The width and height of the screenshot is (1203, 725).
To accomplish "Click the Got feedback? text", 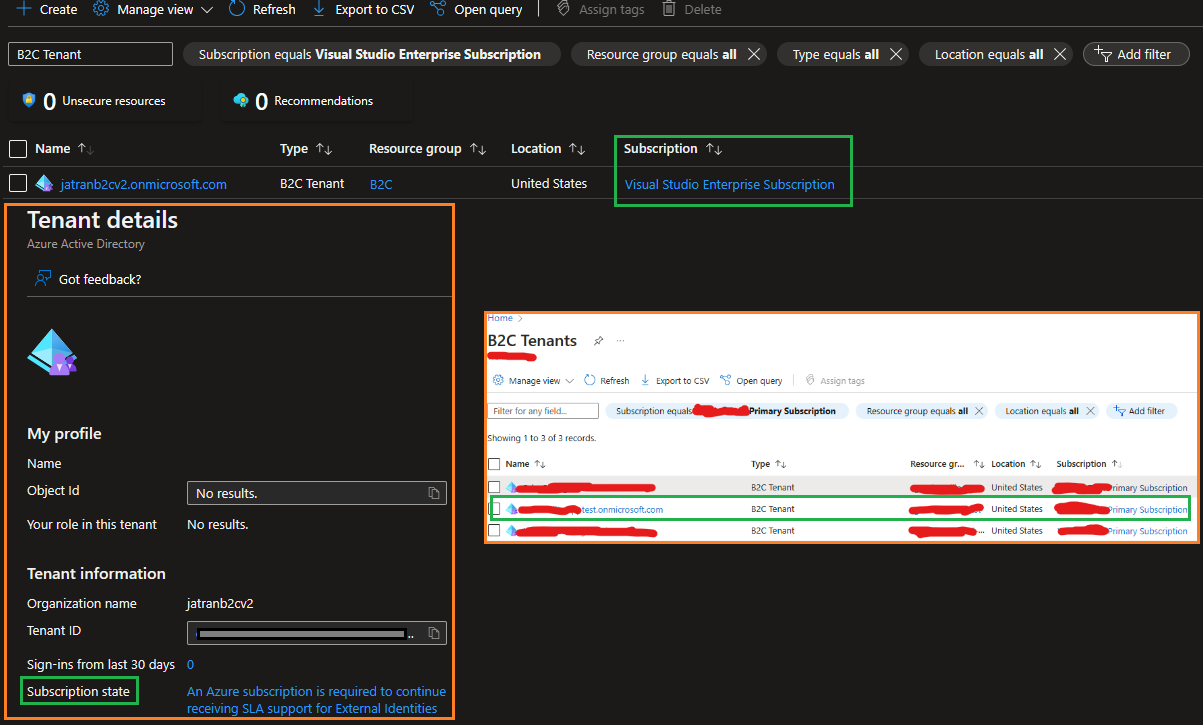I will pyautogui.click(x=100, y=279).
